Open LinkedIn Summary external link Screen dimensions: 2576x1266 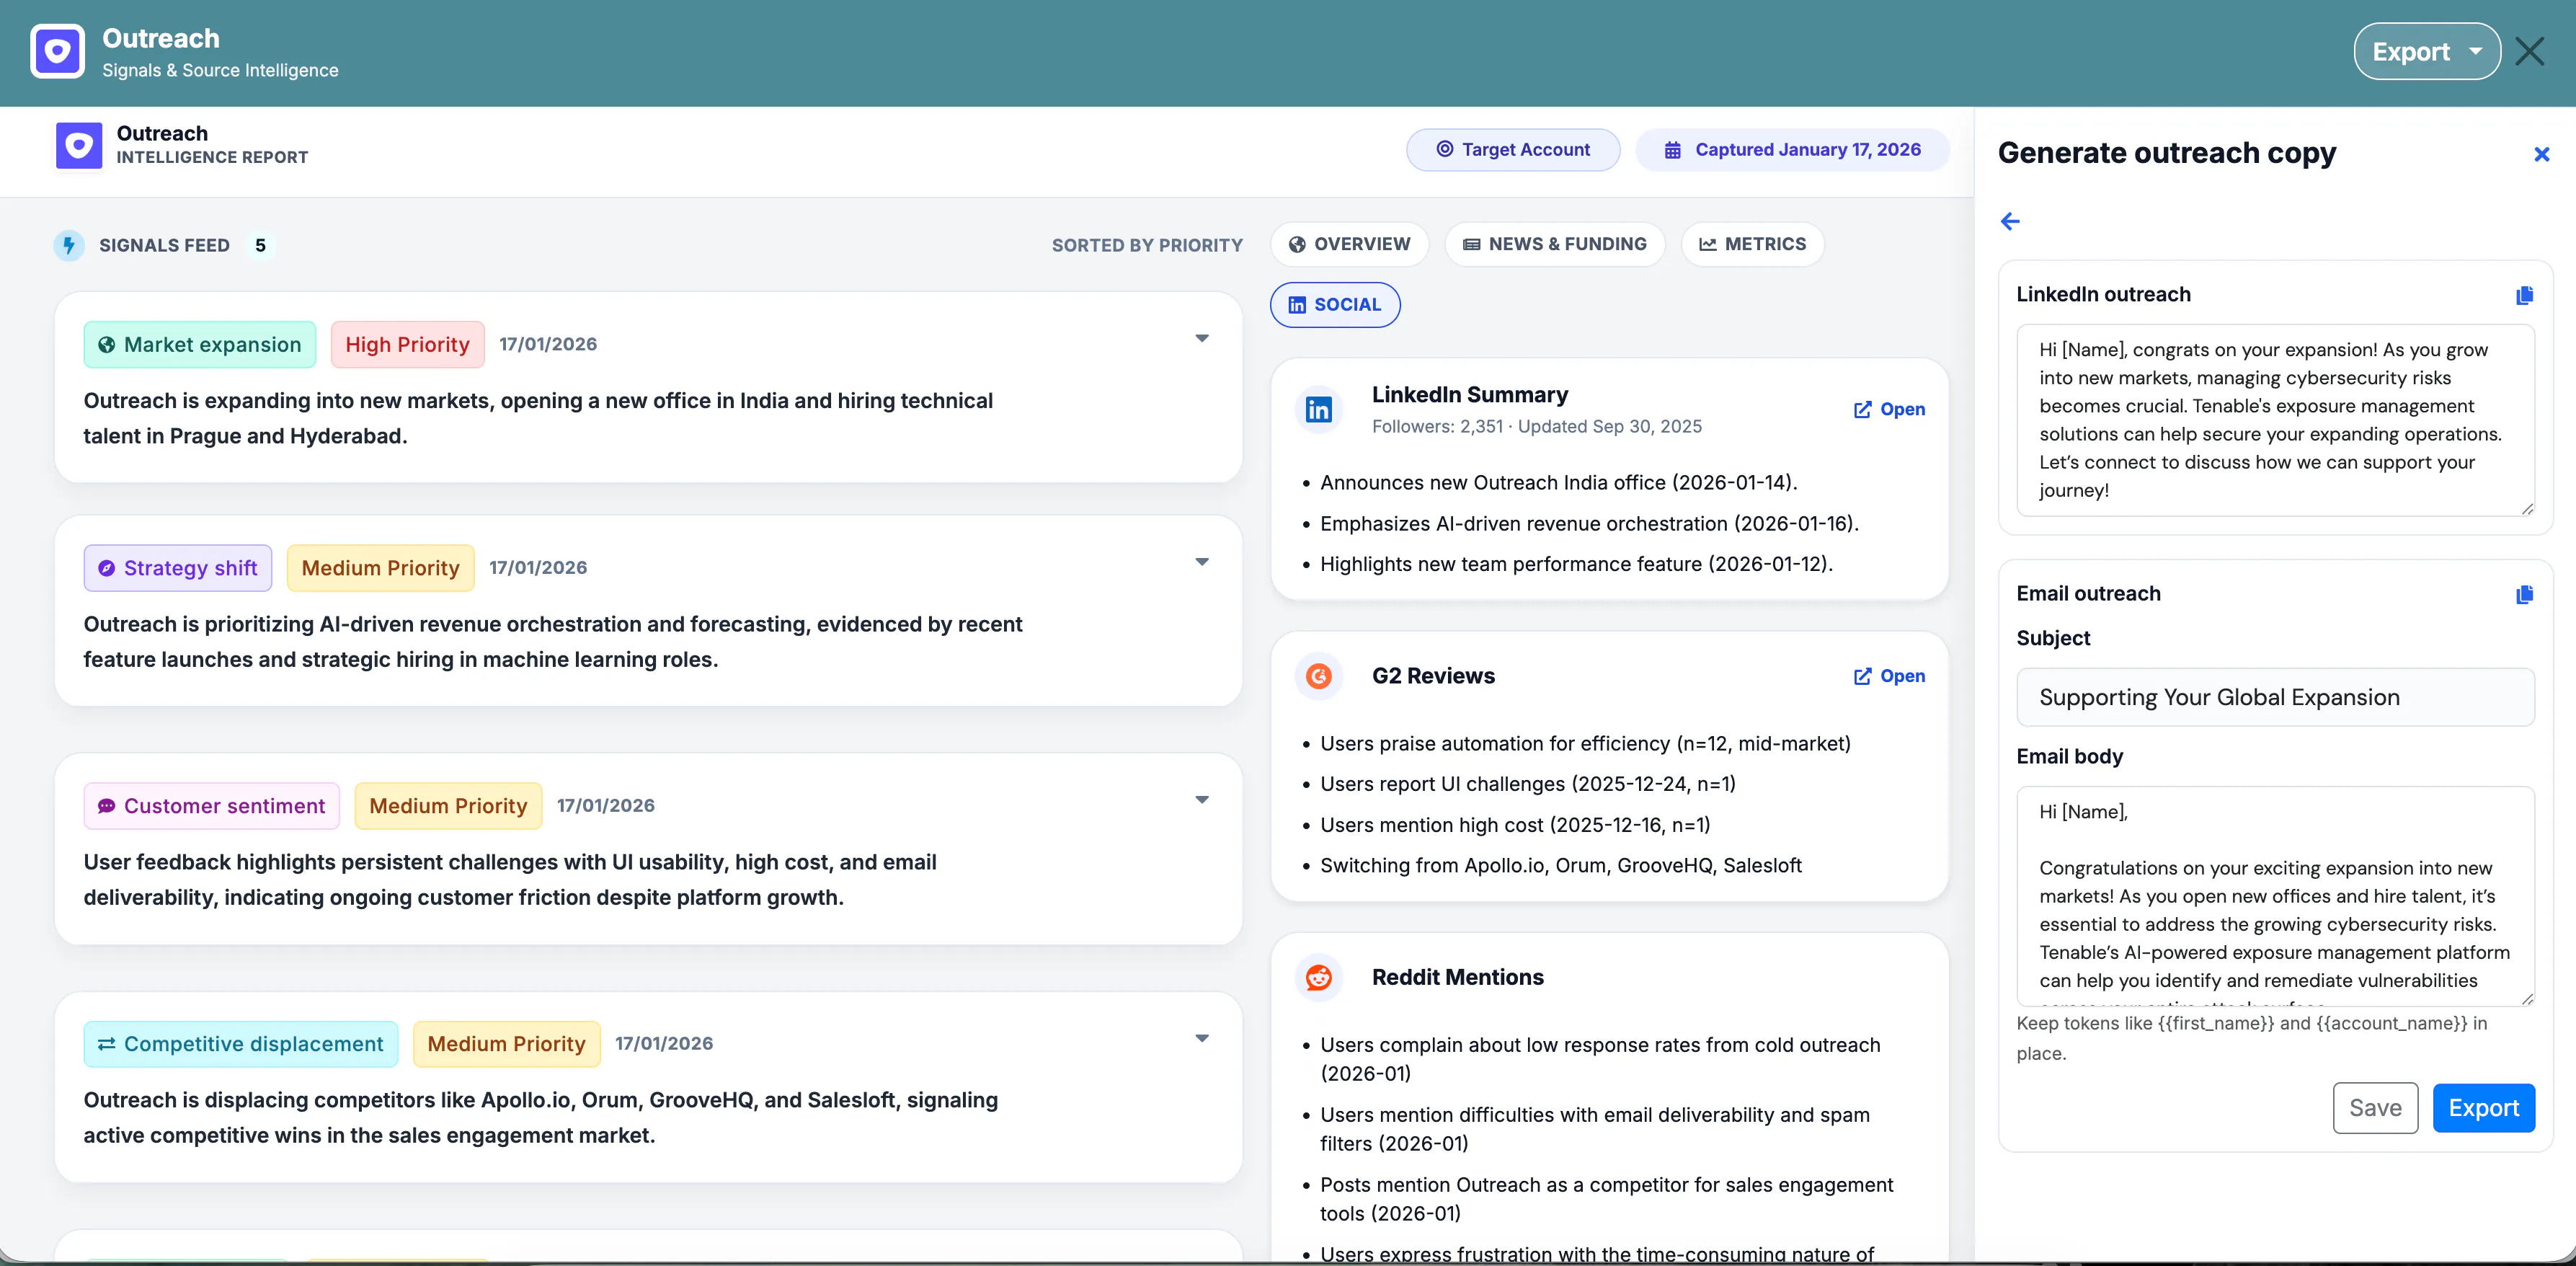pos(1889,409)
